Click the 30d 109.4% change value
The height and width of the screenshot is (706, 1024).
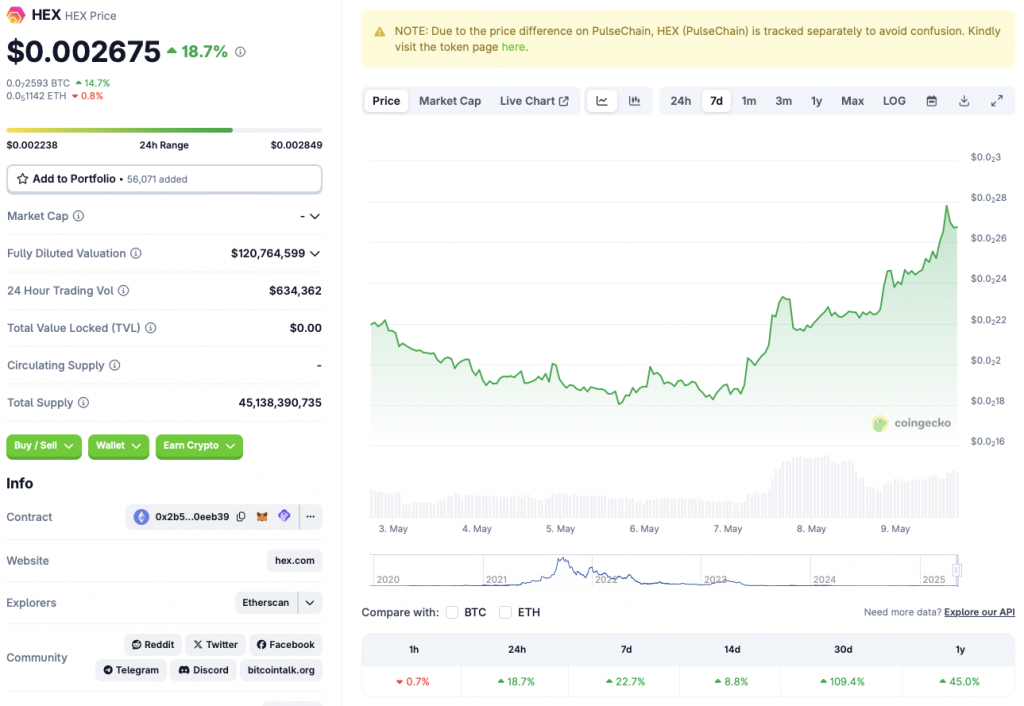(842, 681)
